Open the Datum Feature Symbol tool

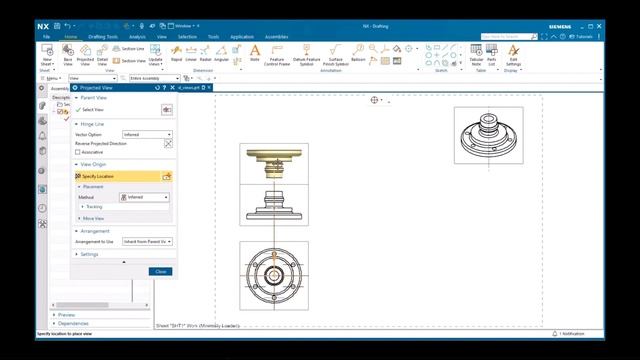pyautogui.click(x=307, y=55)
